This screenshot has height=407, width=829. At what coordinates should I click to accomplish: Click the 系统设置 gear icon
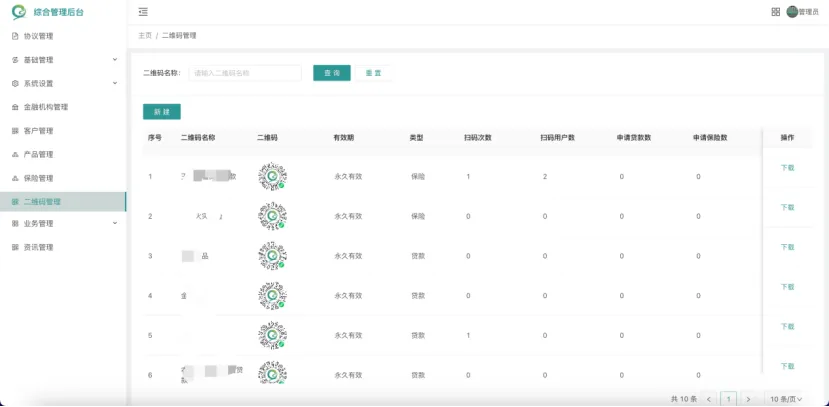click(15, 84)
